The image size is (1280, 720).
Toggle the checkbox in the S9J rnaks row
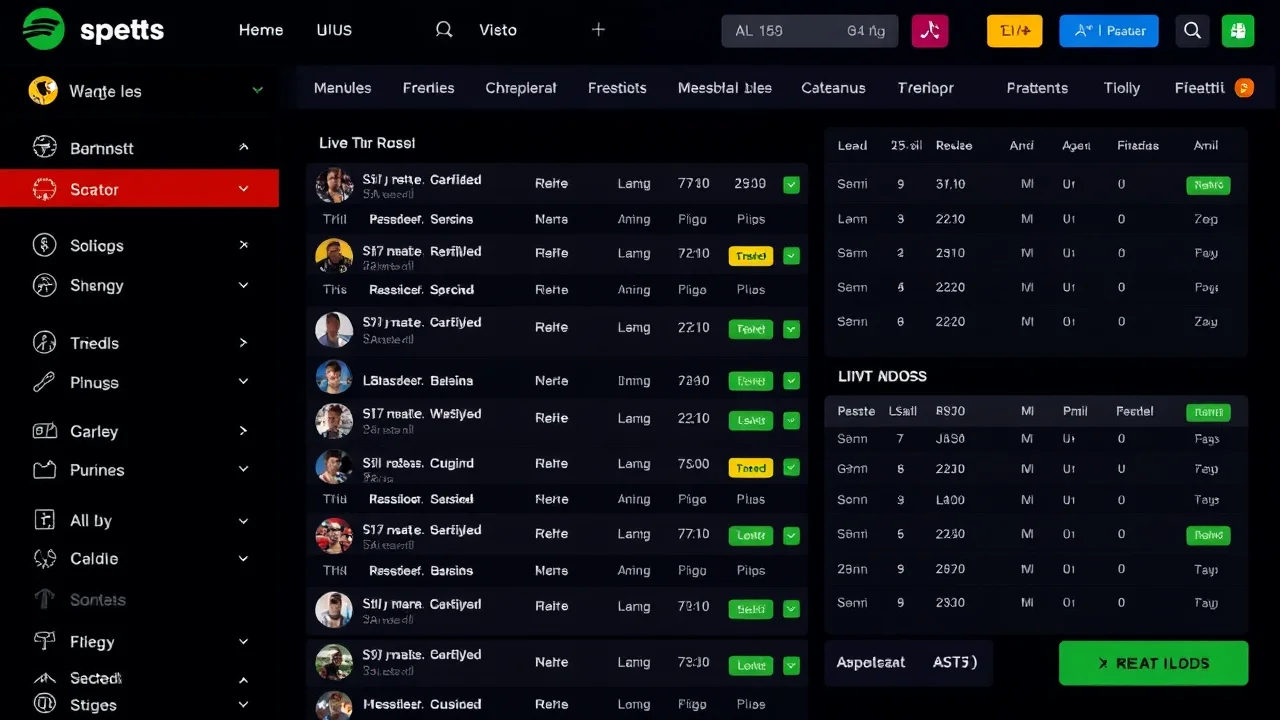791,664
